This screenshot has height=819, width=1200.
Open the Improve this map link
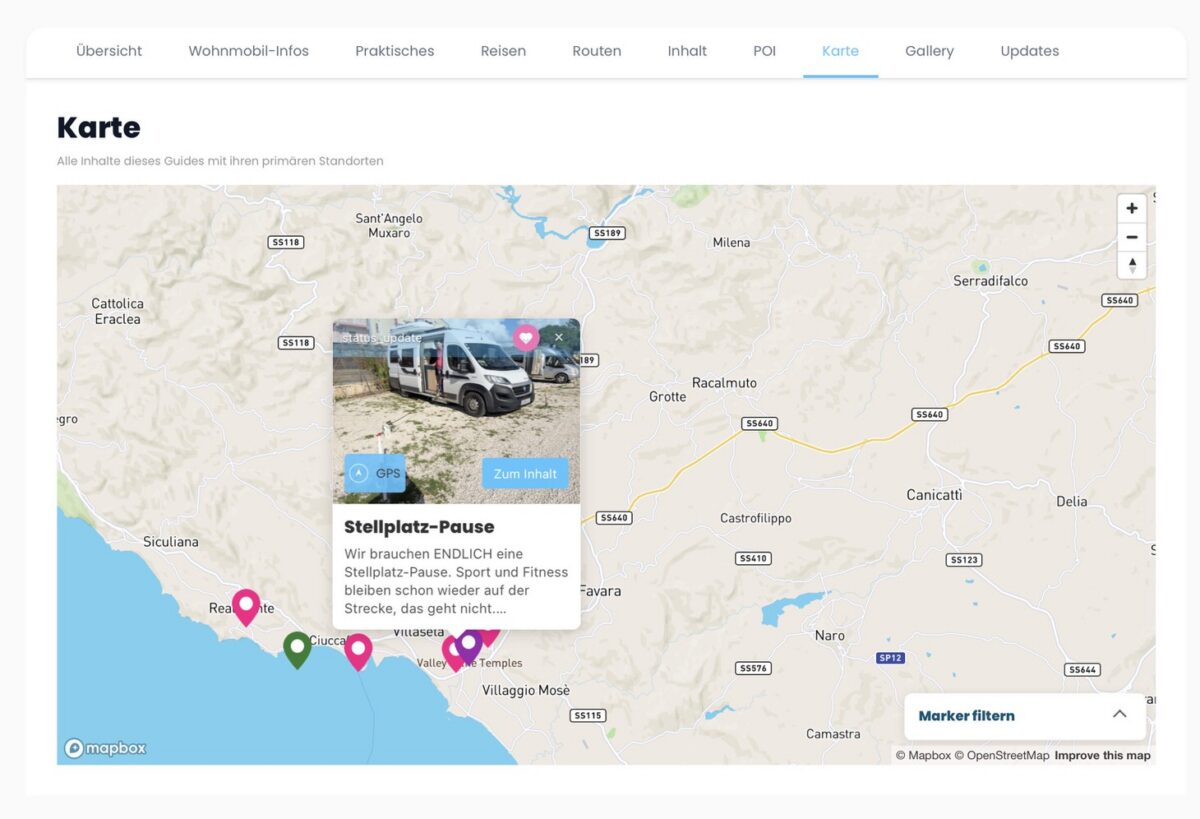(x=1102, y=756)
